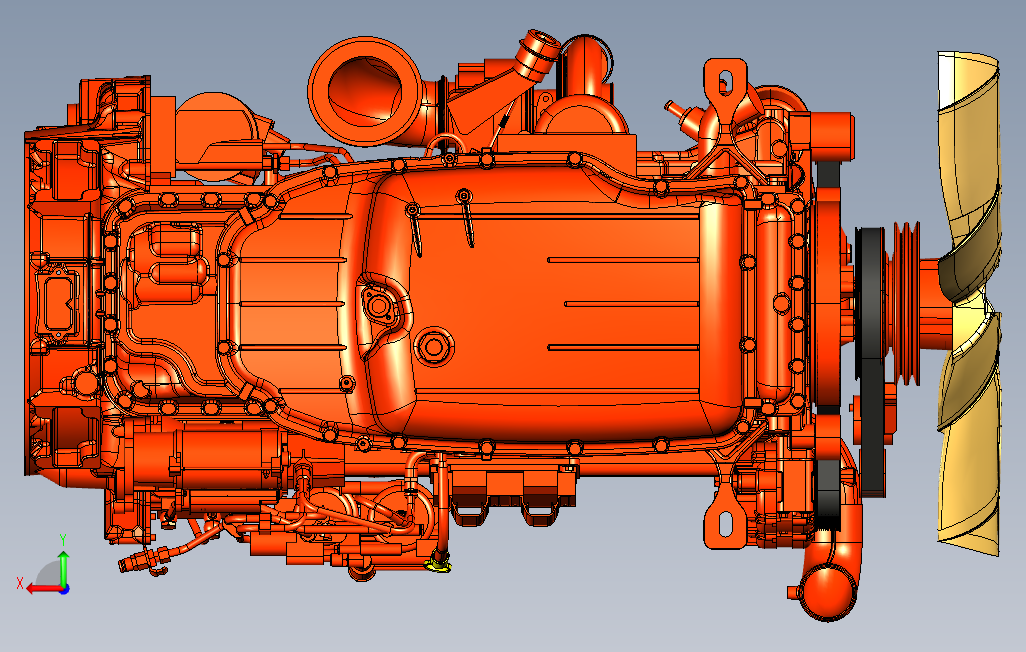Select the large round air intake opening

coord(365,90)
